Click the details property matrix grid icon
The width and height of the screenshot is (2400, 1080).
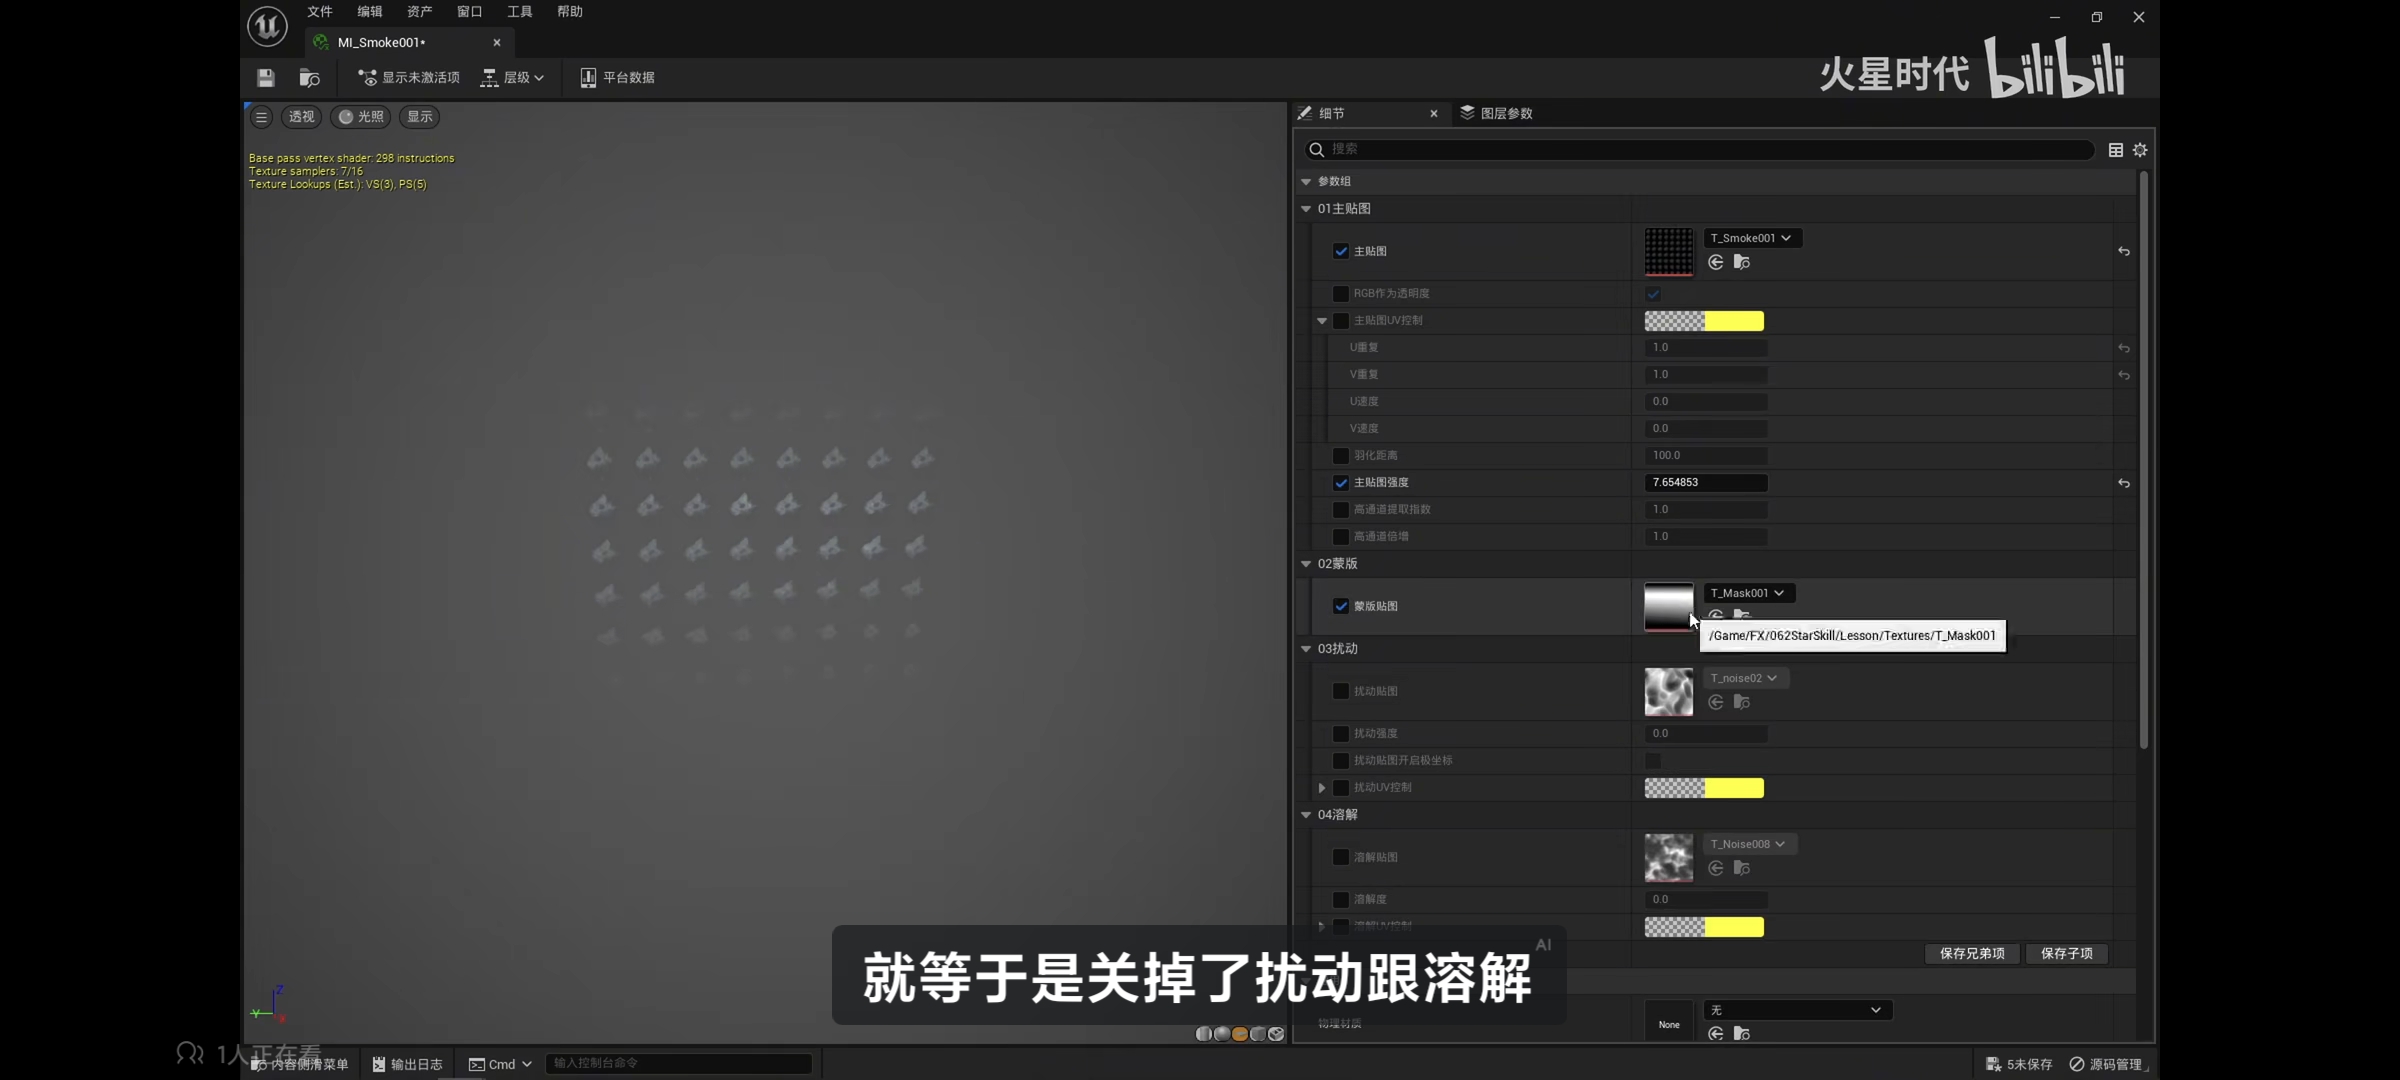2115,149
